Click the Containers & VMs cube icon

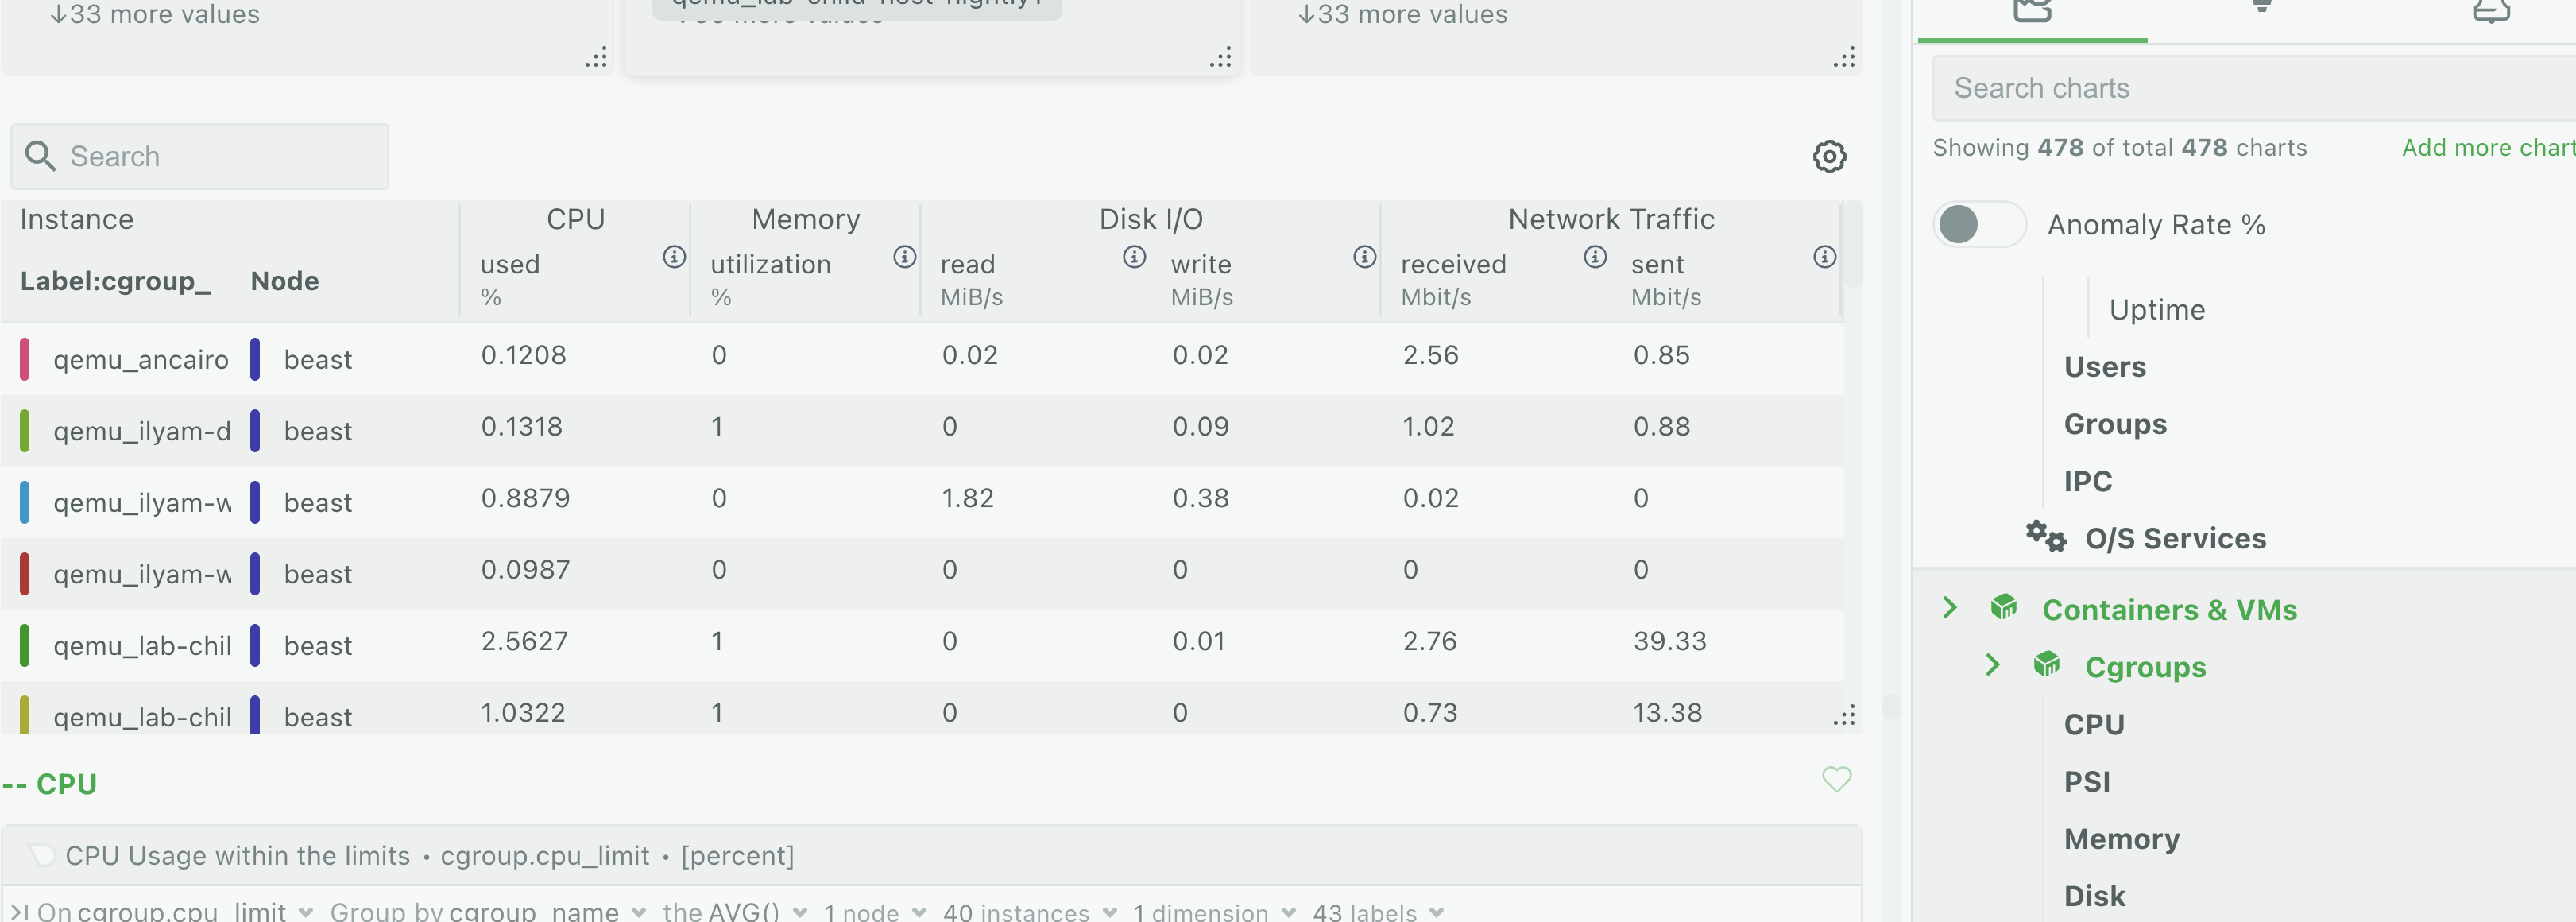point(2003,607)
